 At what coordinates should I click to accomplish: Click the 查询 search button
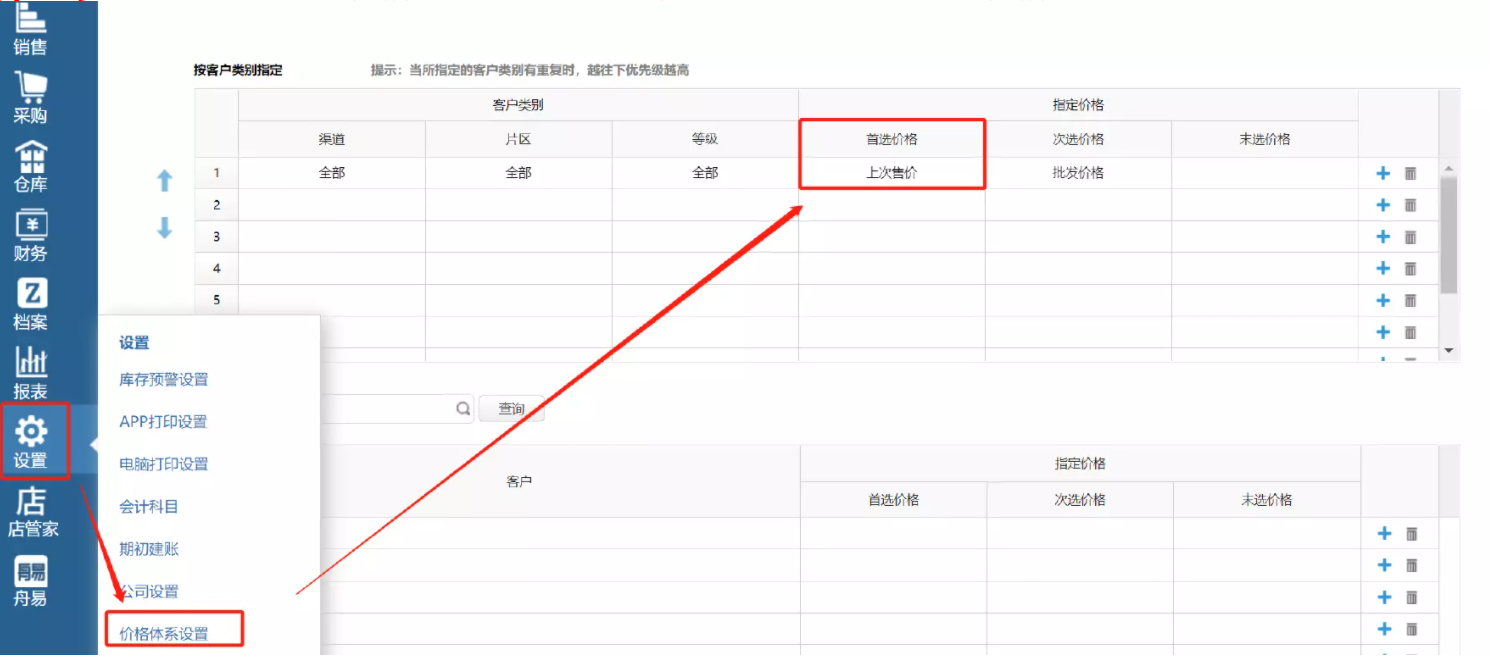511,408
